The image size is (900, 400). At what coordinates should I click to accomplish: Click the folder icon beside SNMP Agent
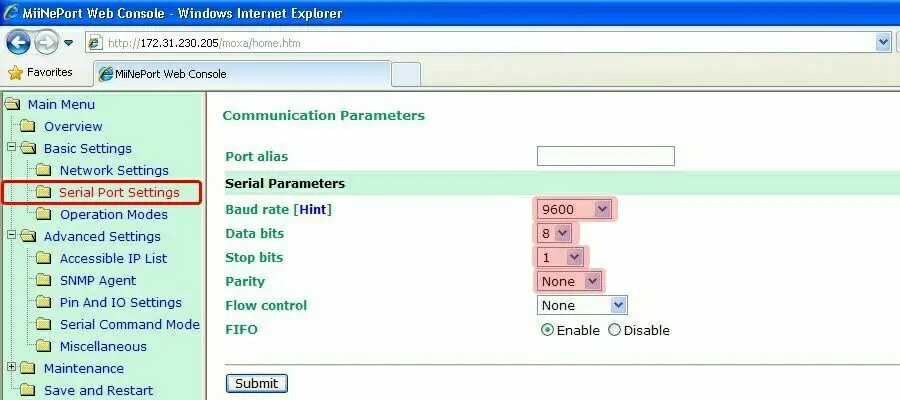pyautogui.click(x=43, y=280)
